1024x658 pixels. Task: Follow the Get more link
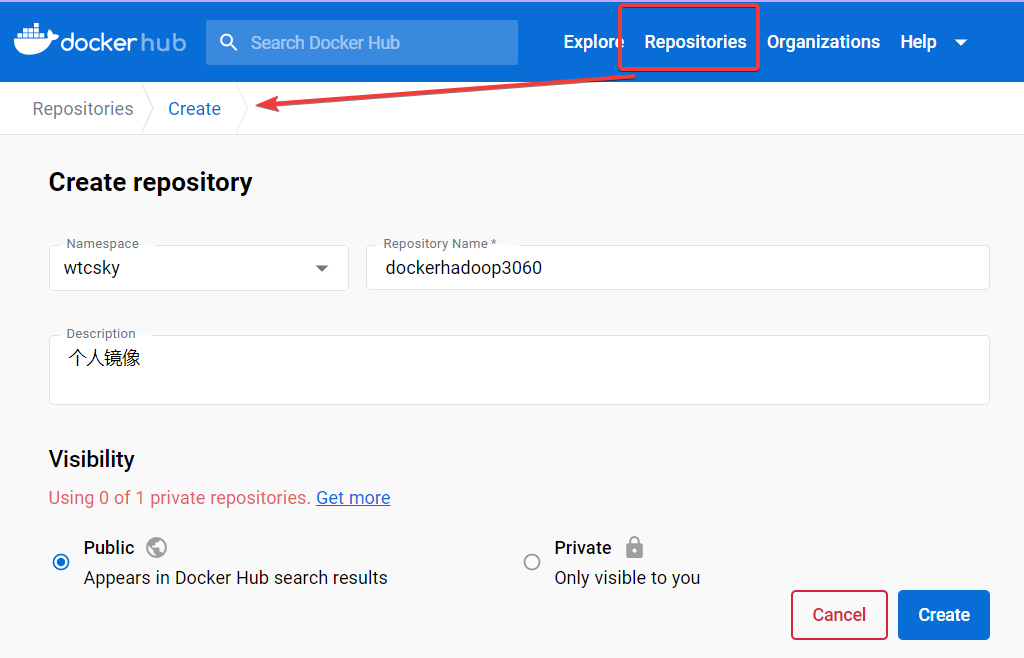353,497
